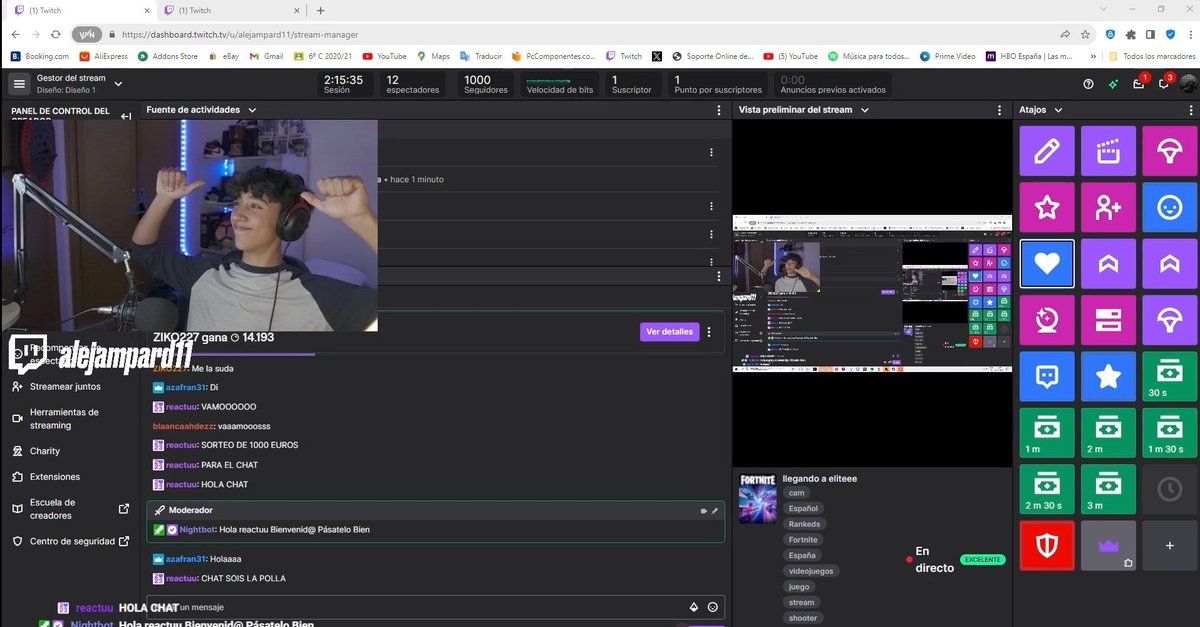Run the 30 s ad shortcut
This screenshot has width=1200, height=627.
1169,377
